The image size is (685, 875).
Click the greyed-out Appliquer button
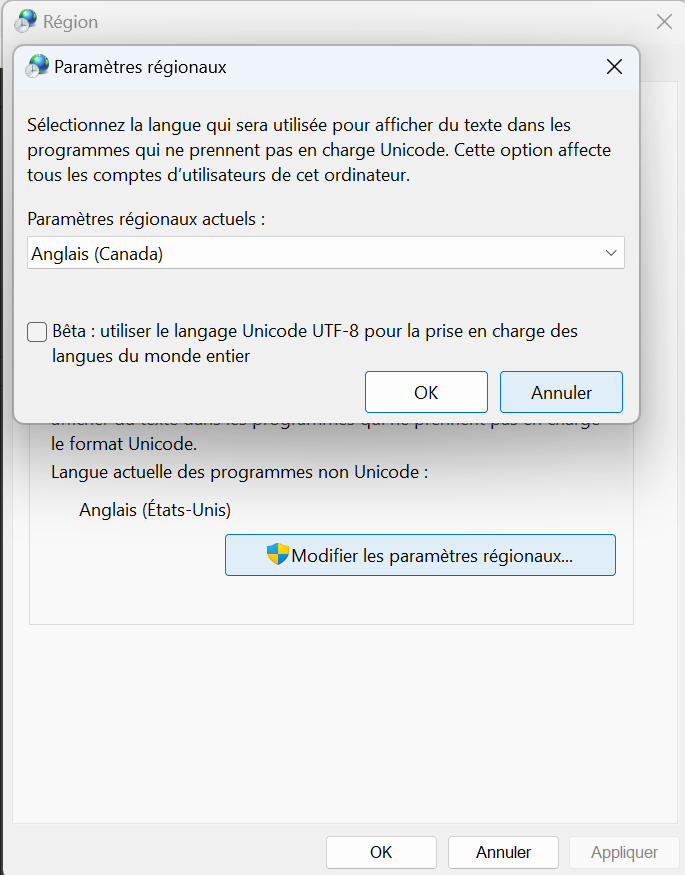tap(624, 852)
